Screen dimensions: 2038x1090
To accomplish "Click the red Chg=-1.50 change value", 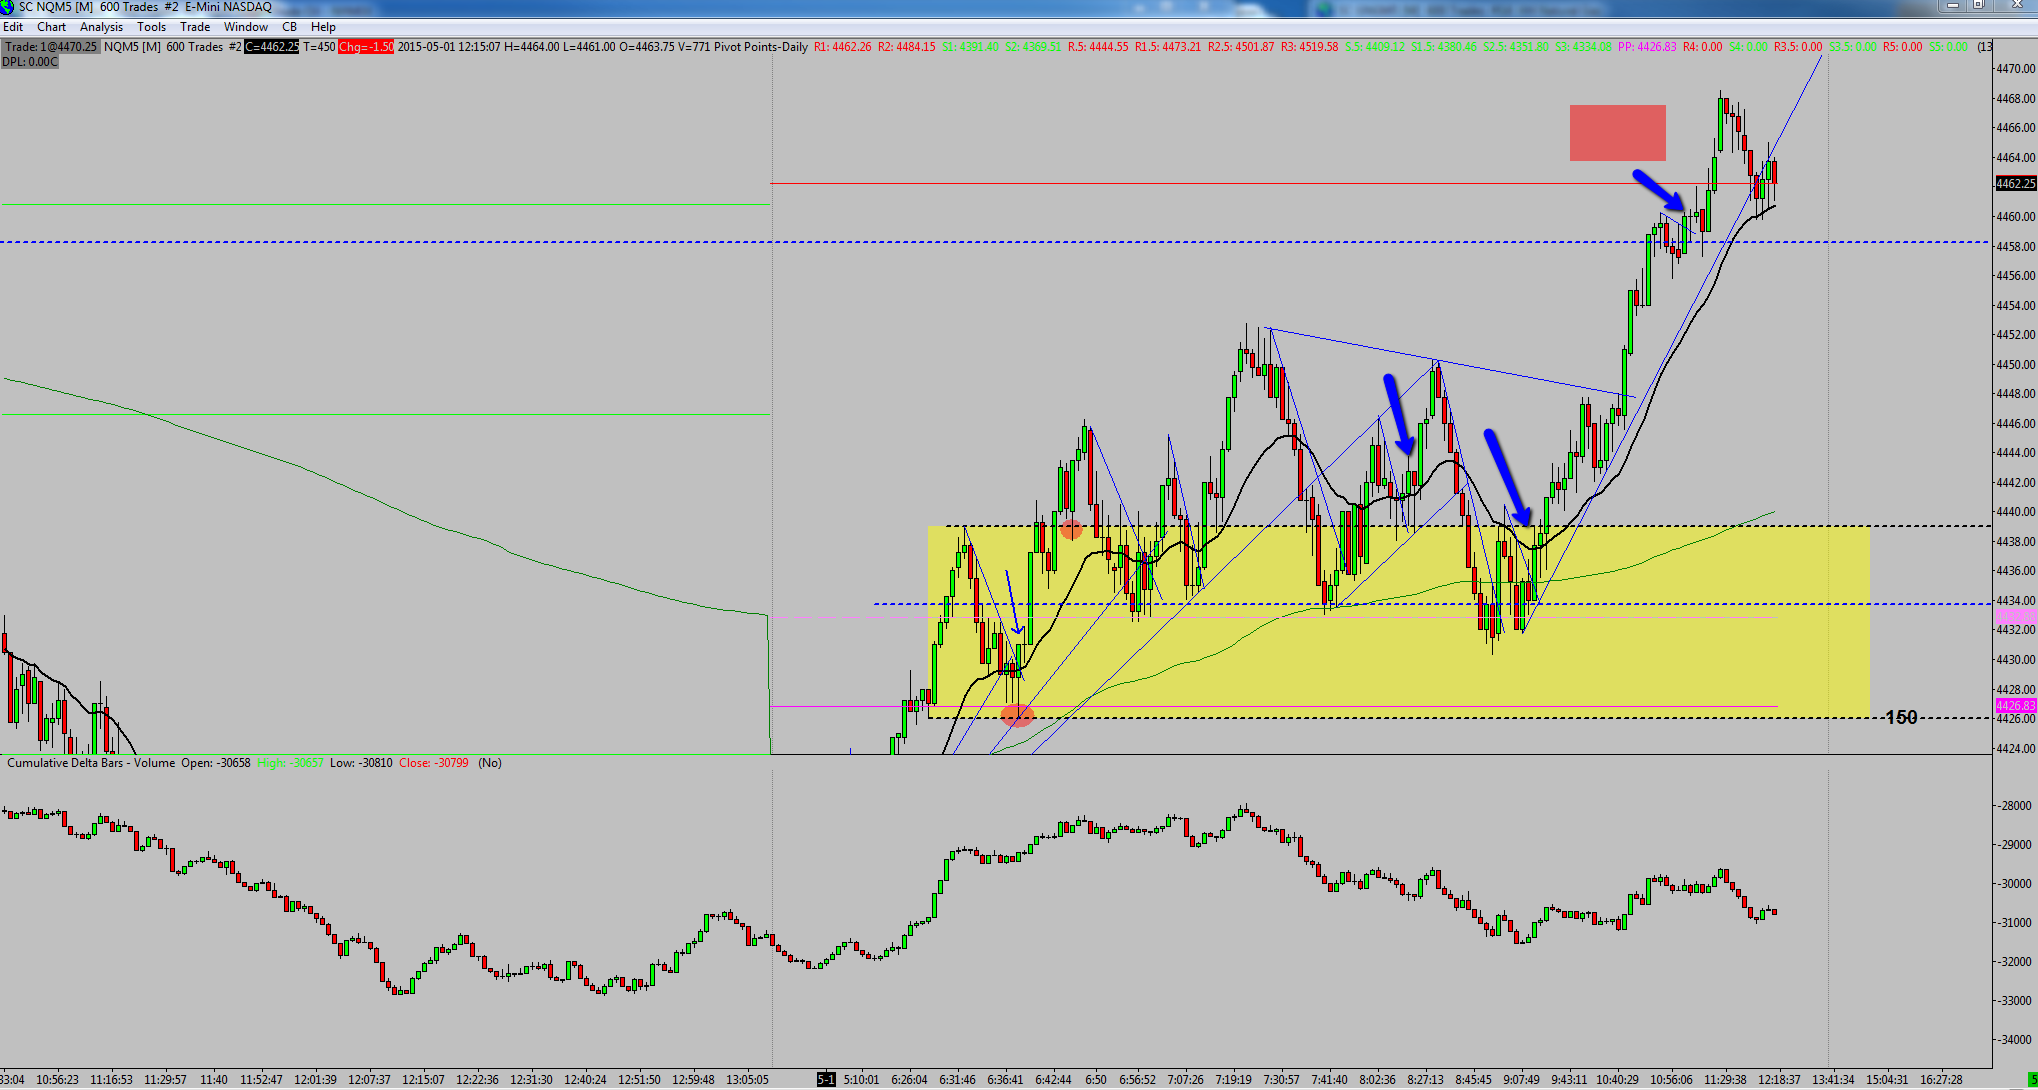I will coord(365,47).
